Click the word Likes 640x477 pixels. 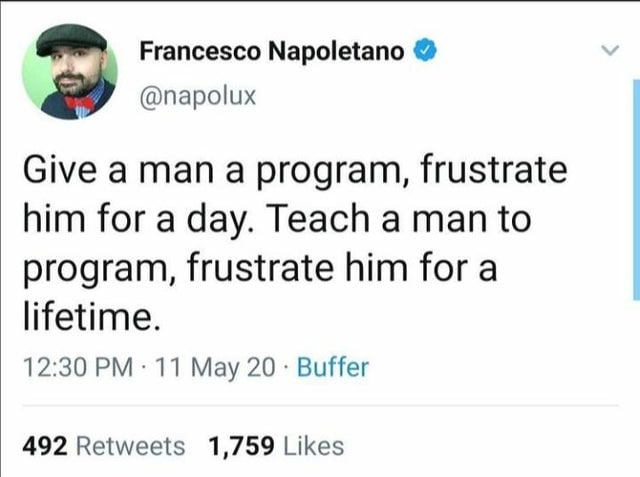click(x=311, y=446)
